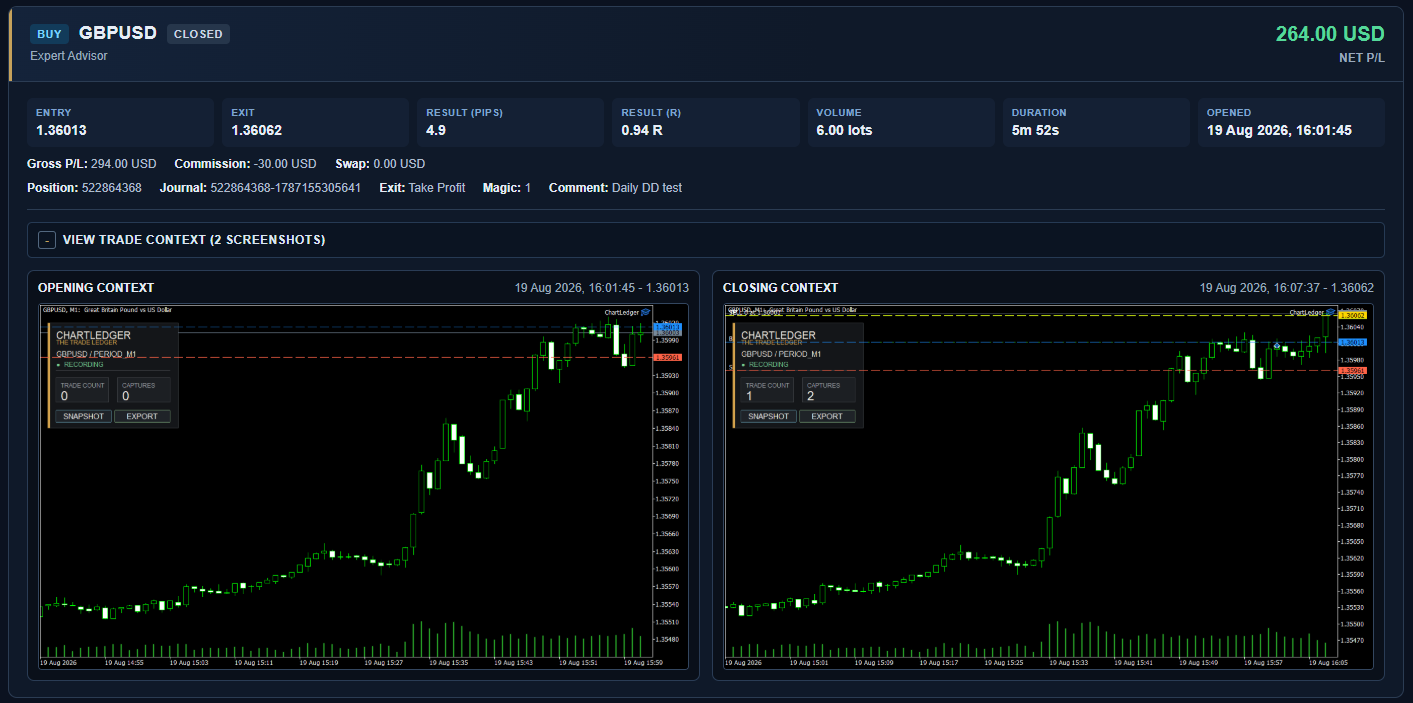
Task: Click the Magic: 1 text
Action: (x=507, y=188)
